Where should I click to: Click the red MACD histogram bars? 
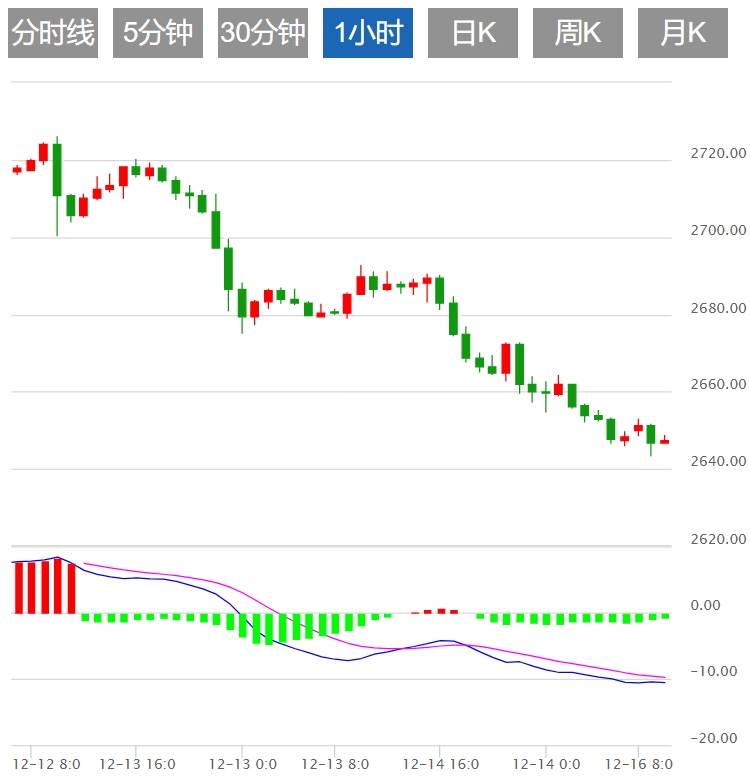44,587
